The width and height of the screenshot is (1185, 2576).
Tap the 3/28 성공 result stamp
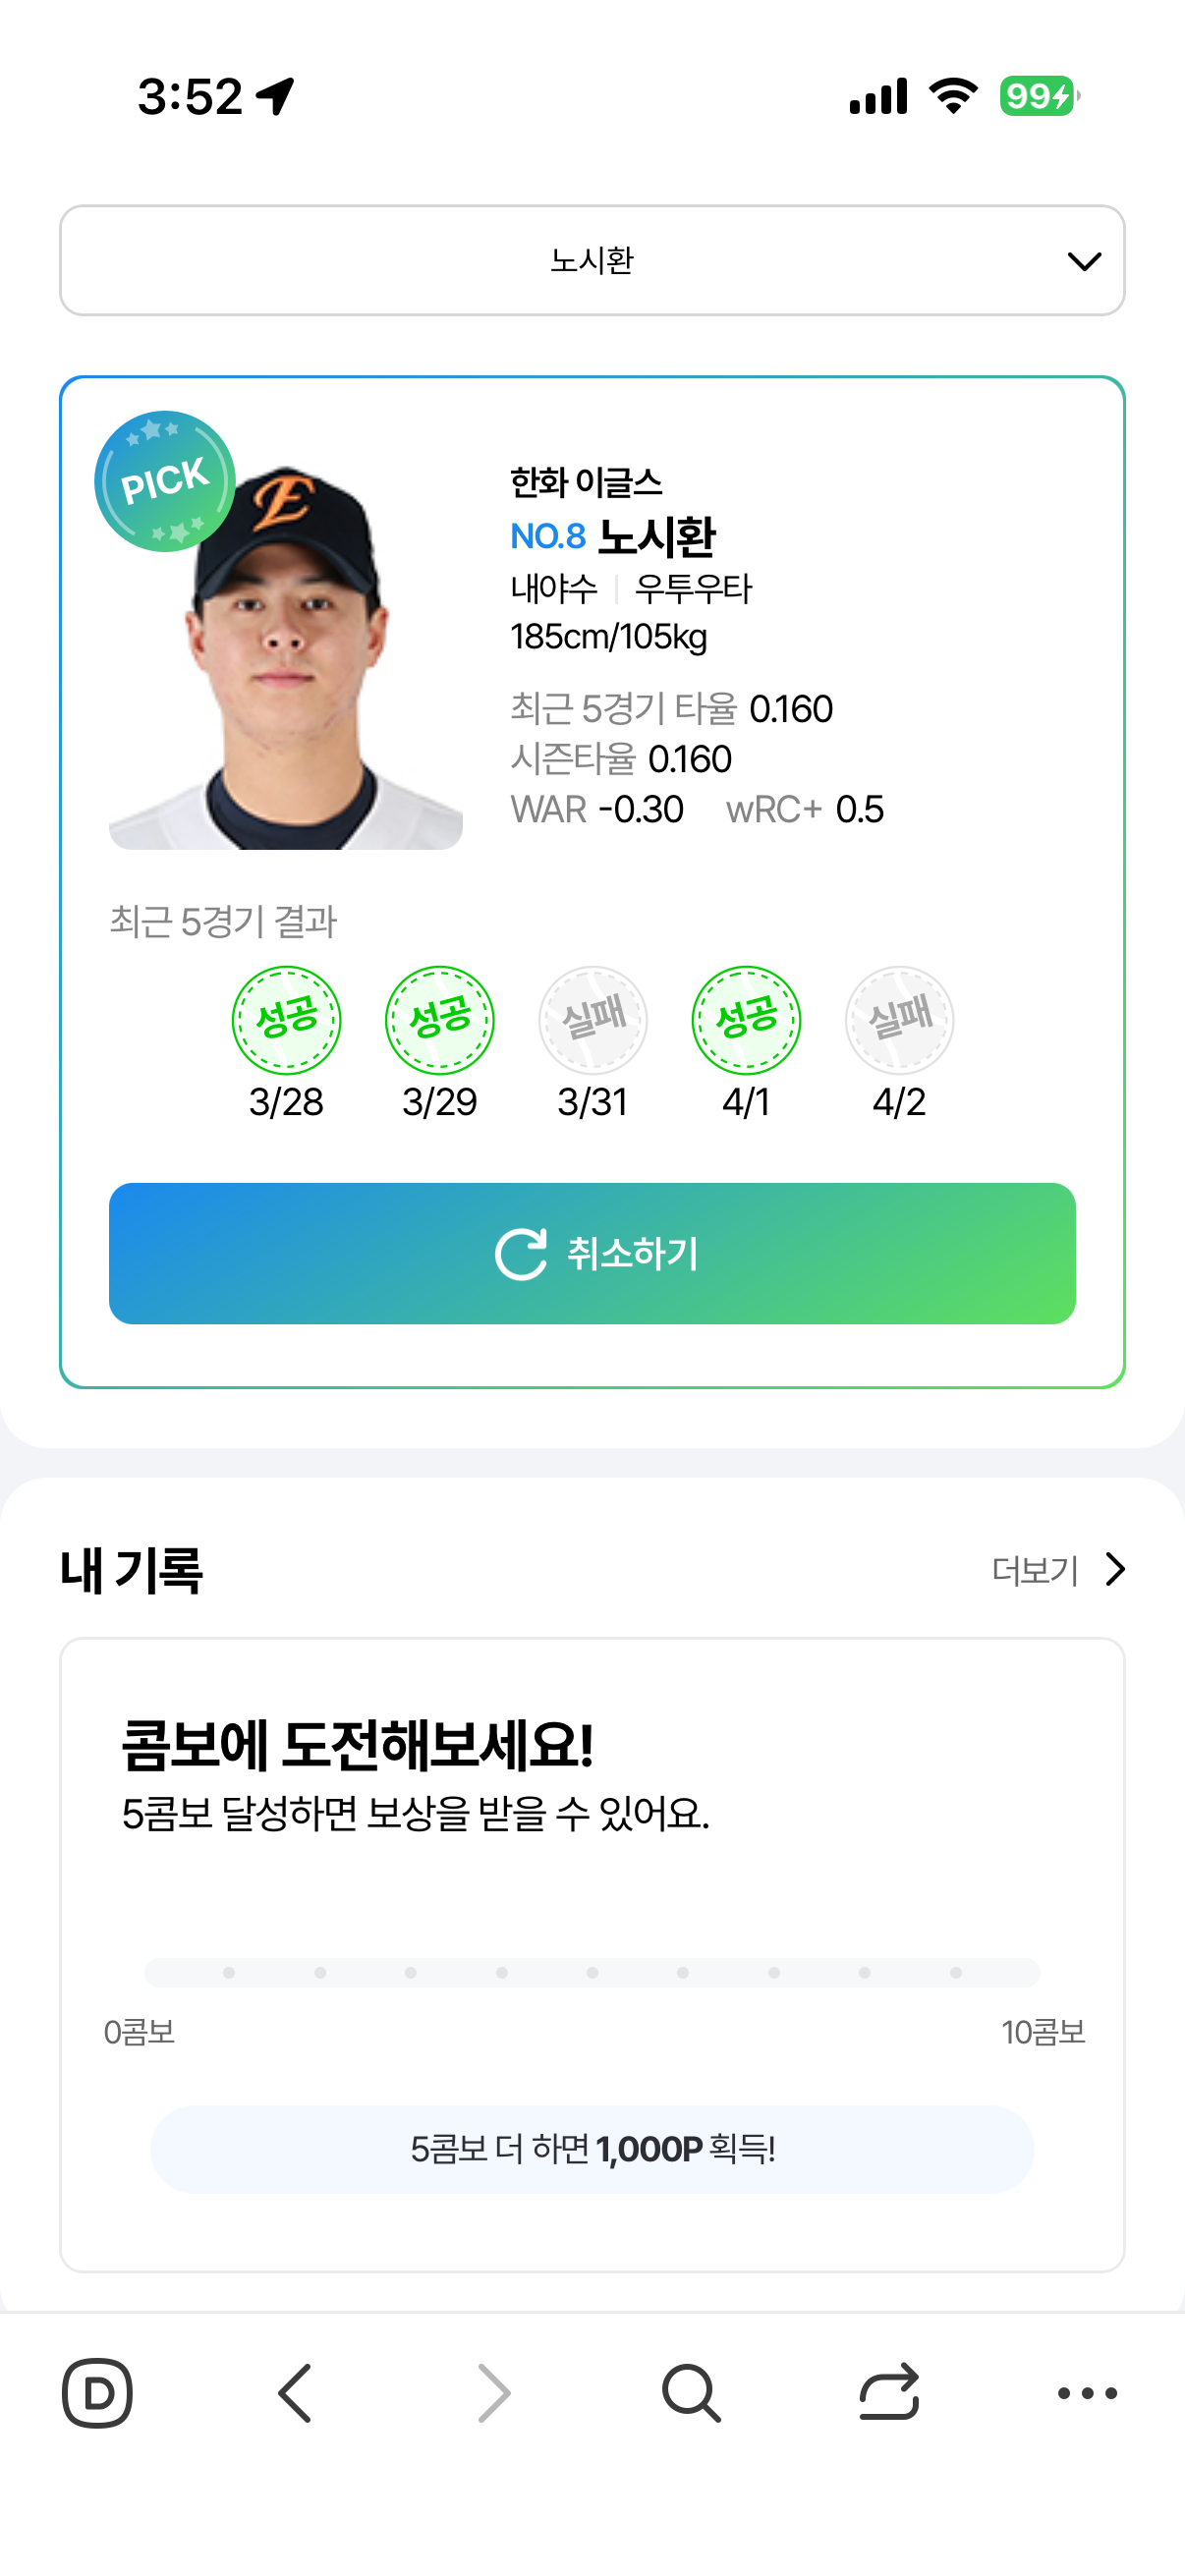point(286,1020)
